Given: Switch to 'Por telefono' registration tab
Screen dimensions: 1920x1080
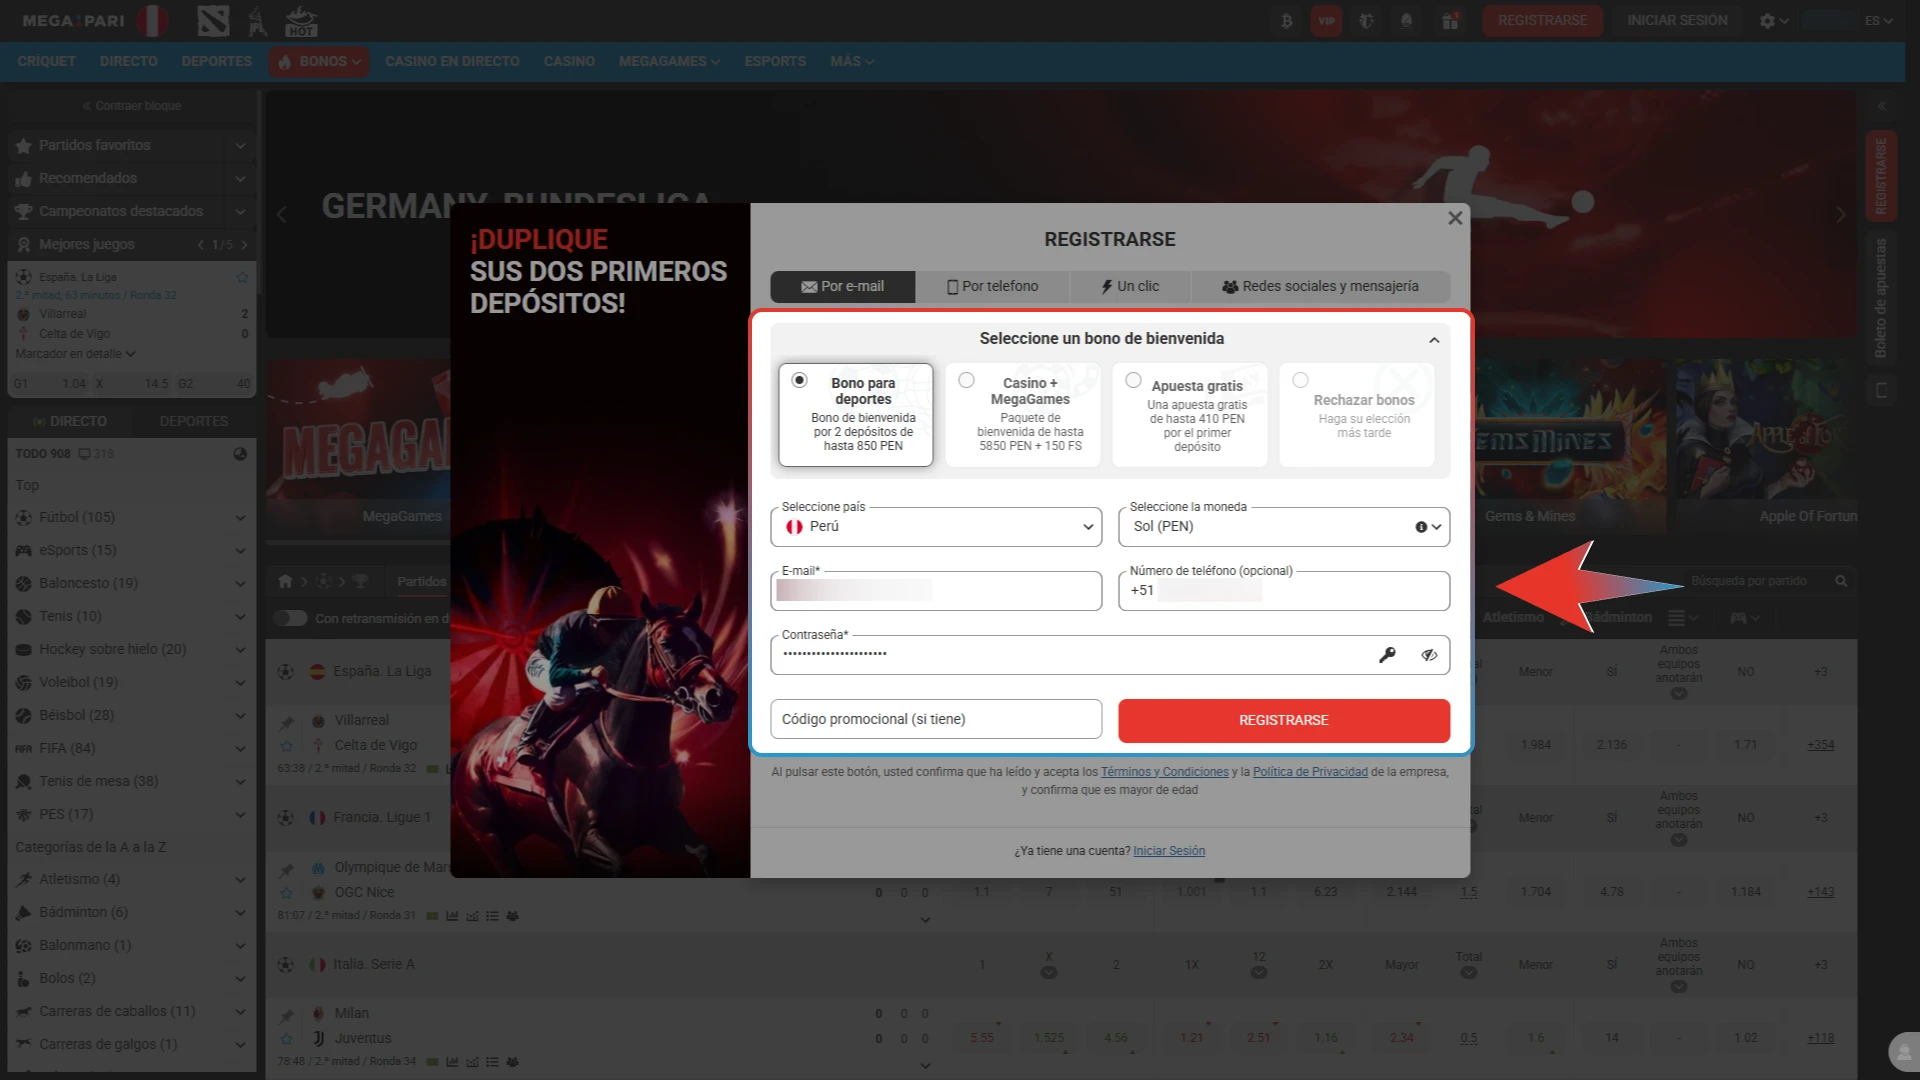Looking at the screenshot, I should coord(992,286).
